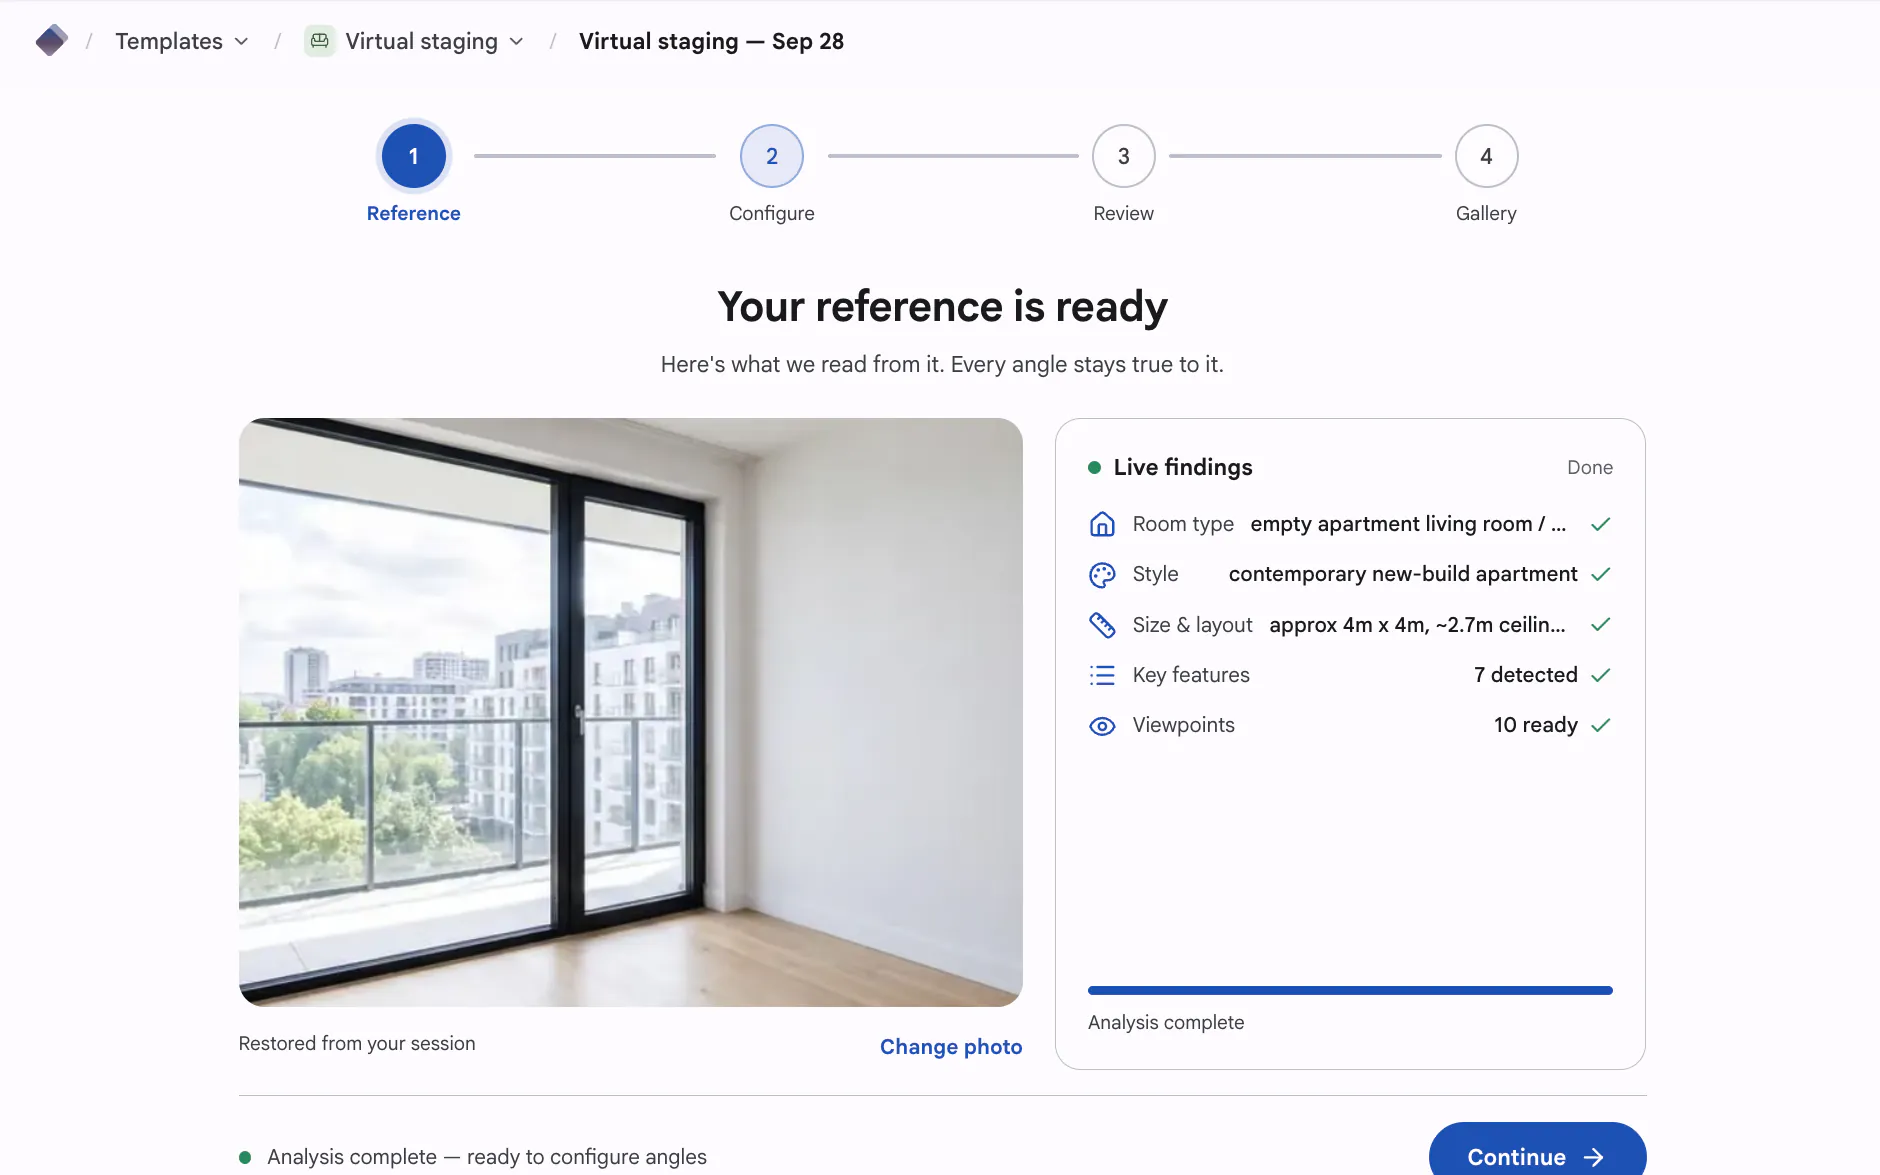Click the Change photo link
This screenshot has width=1880, height=1175.
[951, 1047]
